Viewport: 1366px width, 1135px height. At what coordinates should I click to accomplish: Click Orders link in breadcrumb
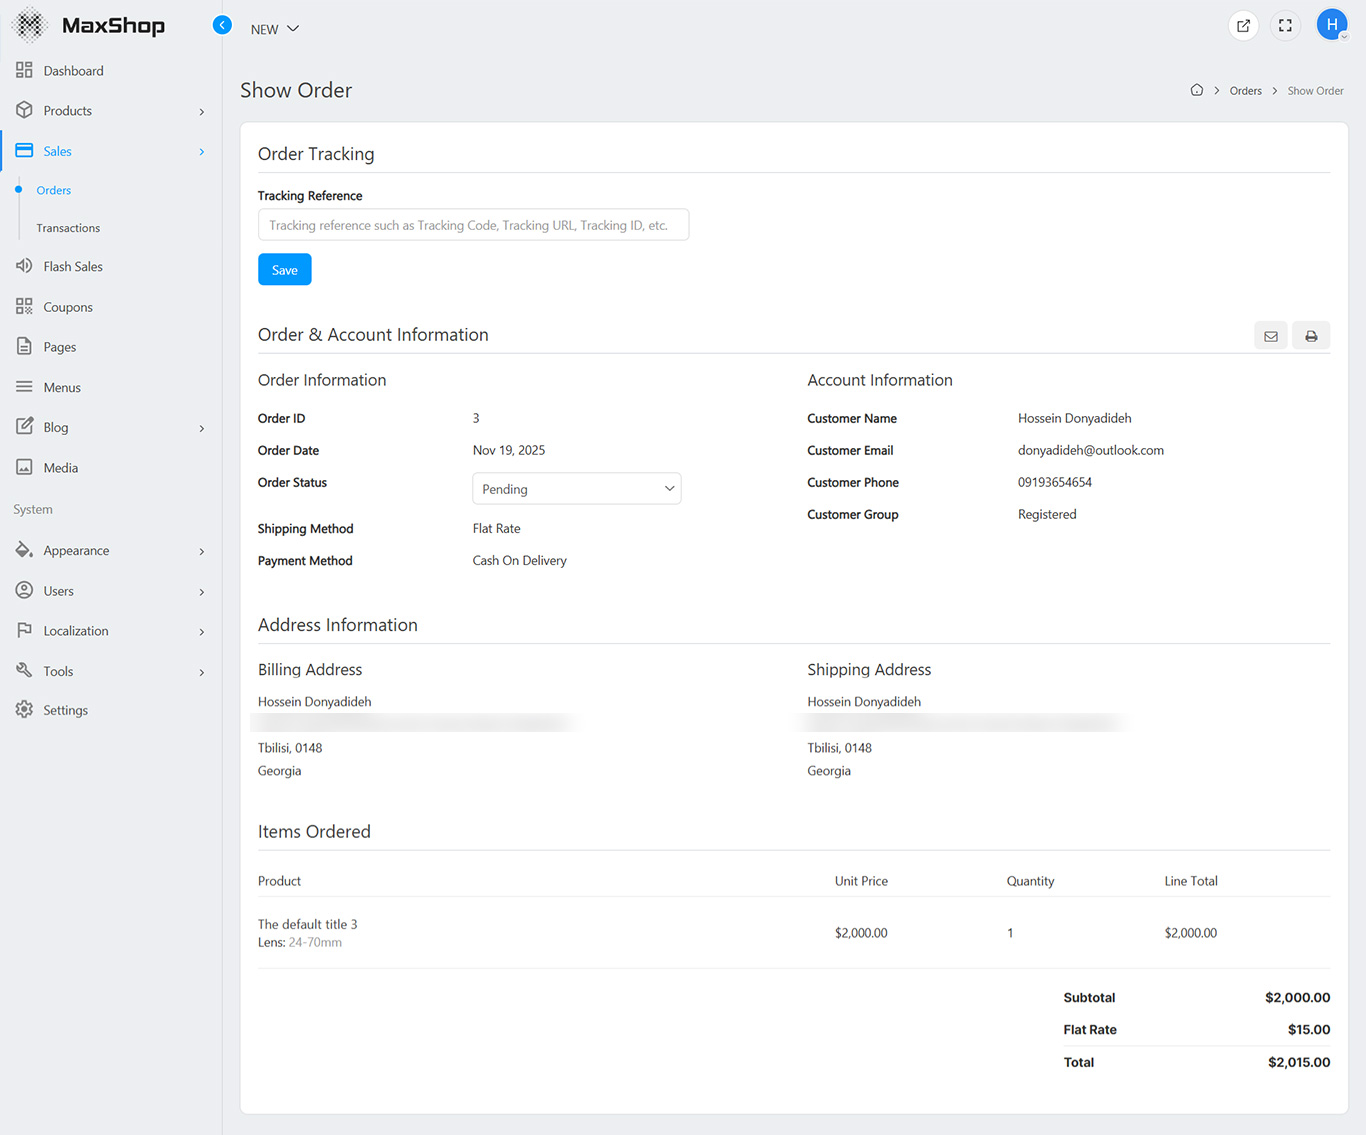[x=1245, y=91]
